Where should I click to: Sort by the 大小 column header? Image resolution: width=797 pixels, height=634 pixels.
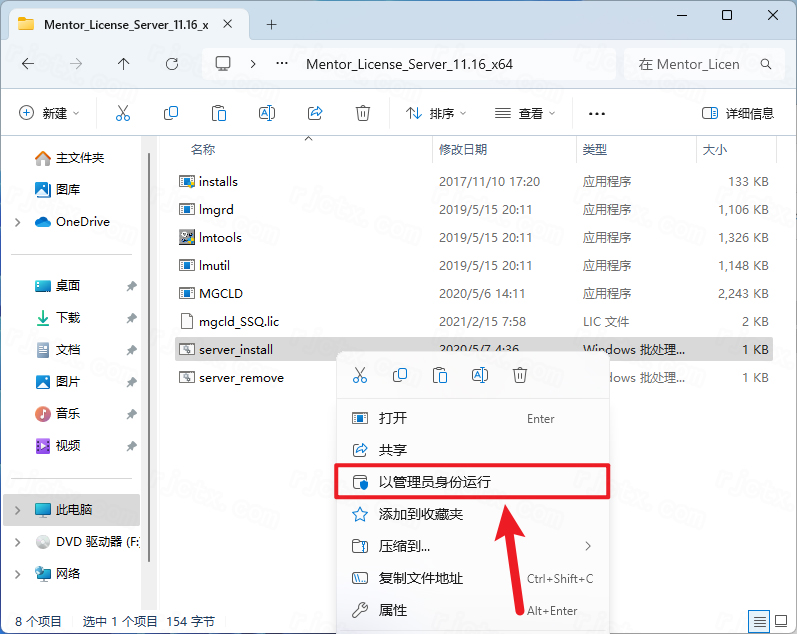(x=714, y=149)
